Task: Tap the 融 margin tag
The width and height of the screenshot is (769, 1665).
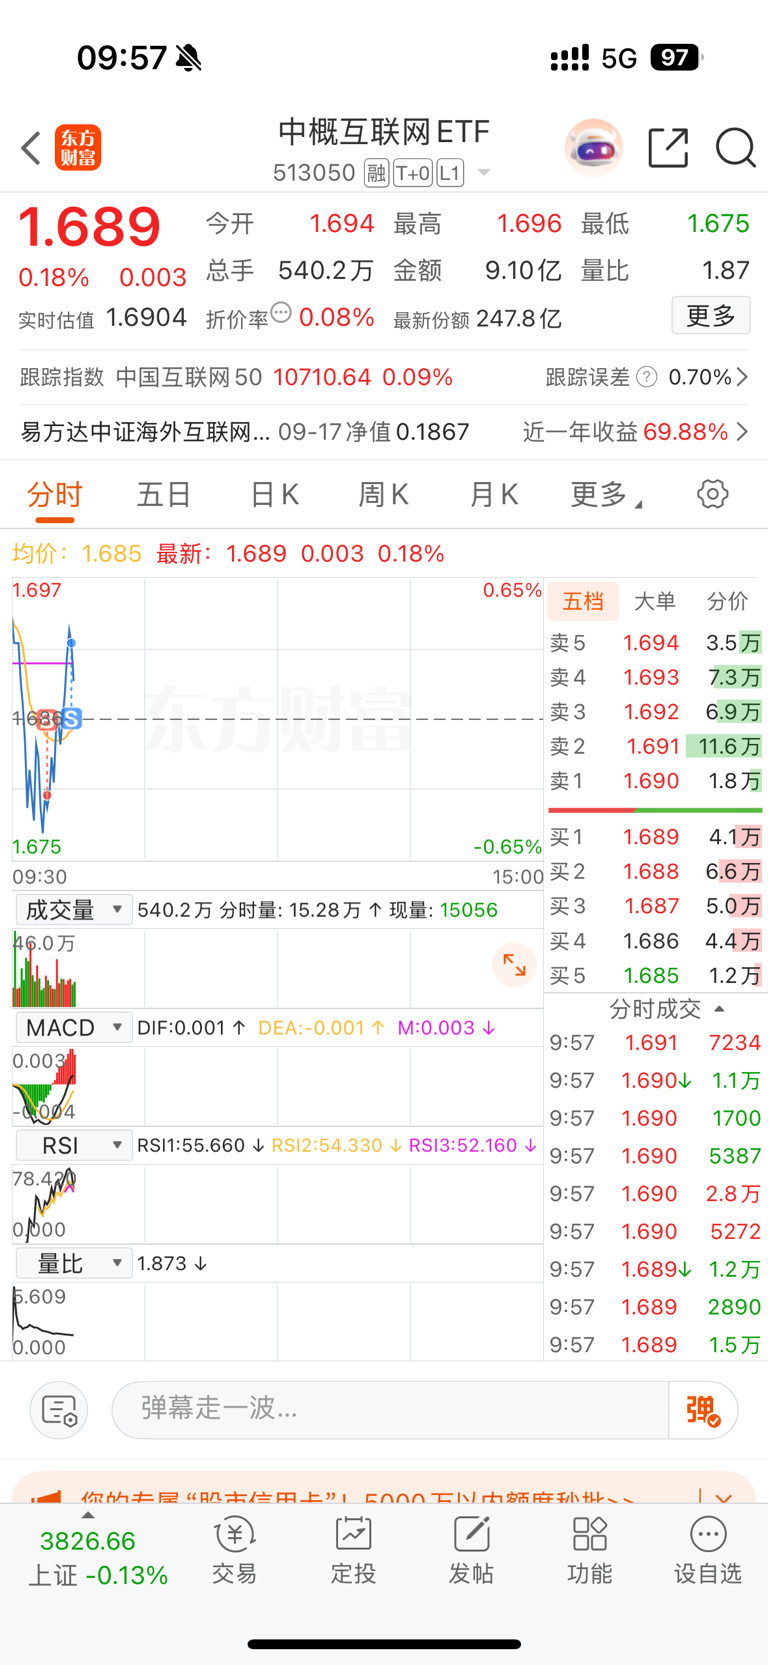Action: tap(376, 173)
